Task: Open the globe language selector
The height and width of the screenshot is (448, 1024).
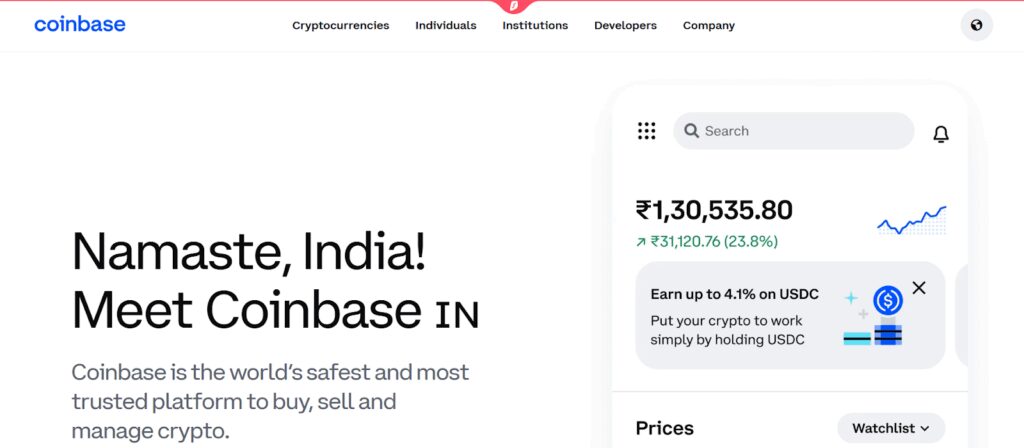Action: click(x=976, y=25)
